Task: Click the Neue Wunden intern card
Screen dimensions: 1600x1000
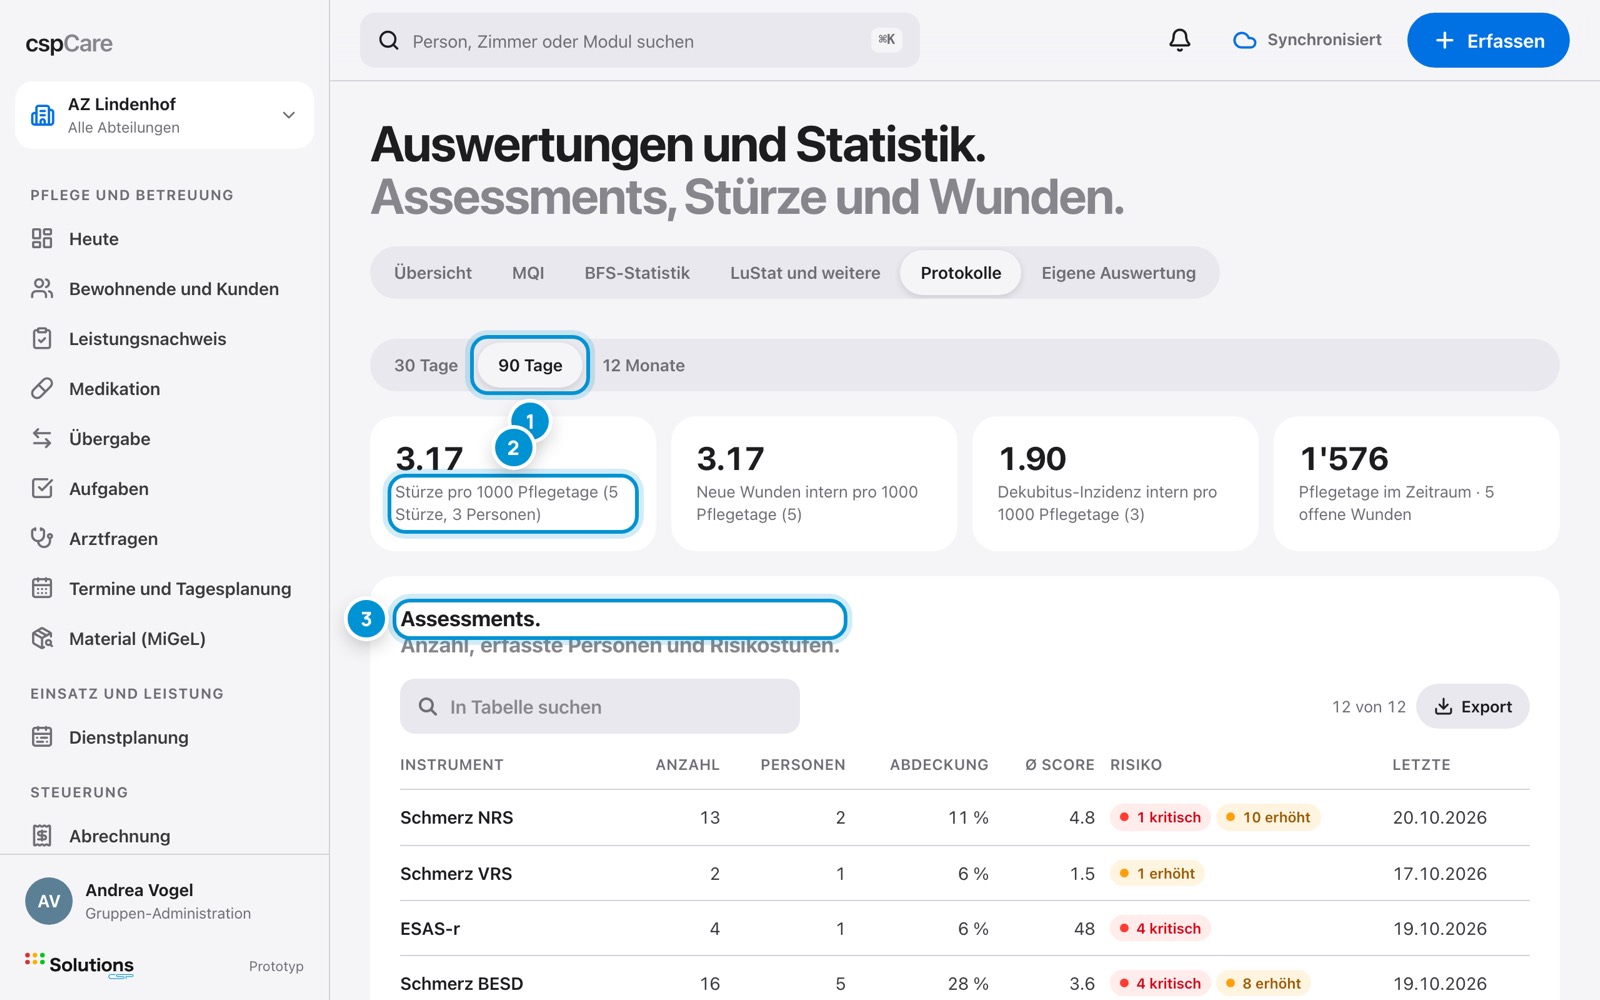Action: pyautogui.click(x=814, y=483)
